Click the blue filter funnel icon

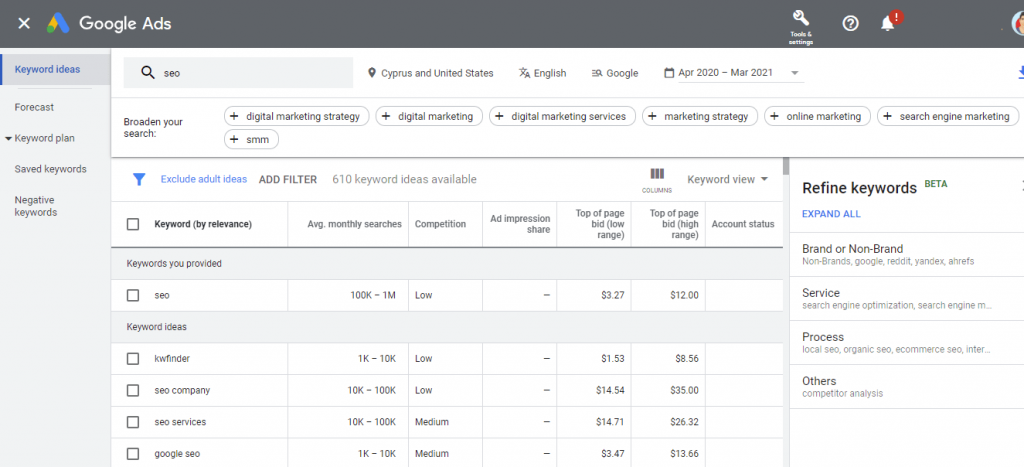click(138, 179)
